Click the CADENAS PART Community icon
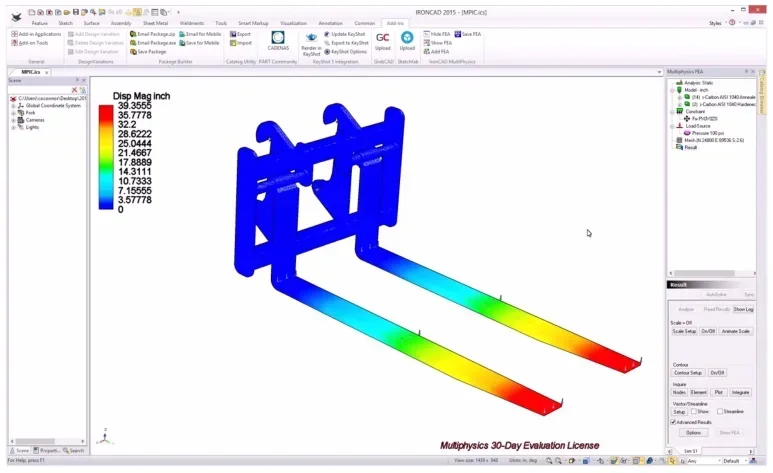Viewport: 773px width, 473px height. [278, 38]
